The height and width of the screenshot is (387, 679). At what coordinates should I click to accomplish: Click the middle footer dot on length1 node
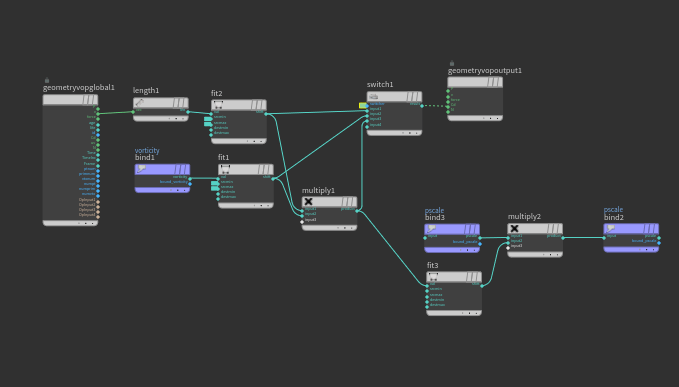(176, 118)
